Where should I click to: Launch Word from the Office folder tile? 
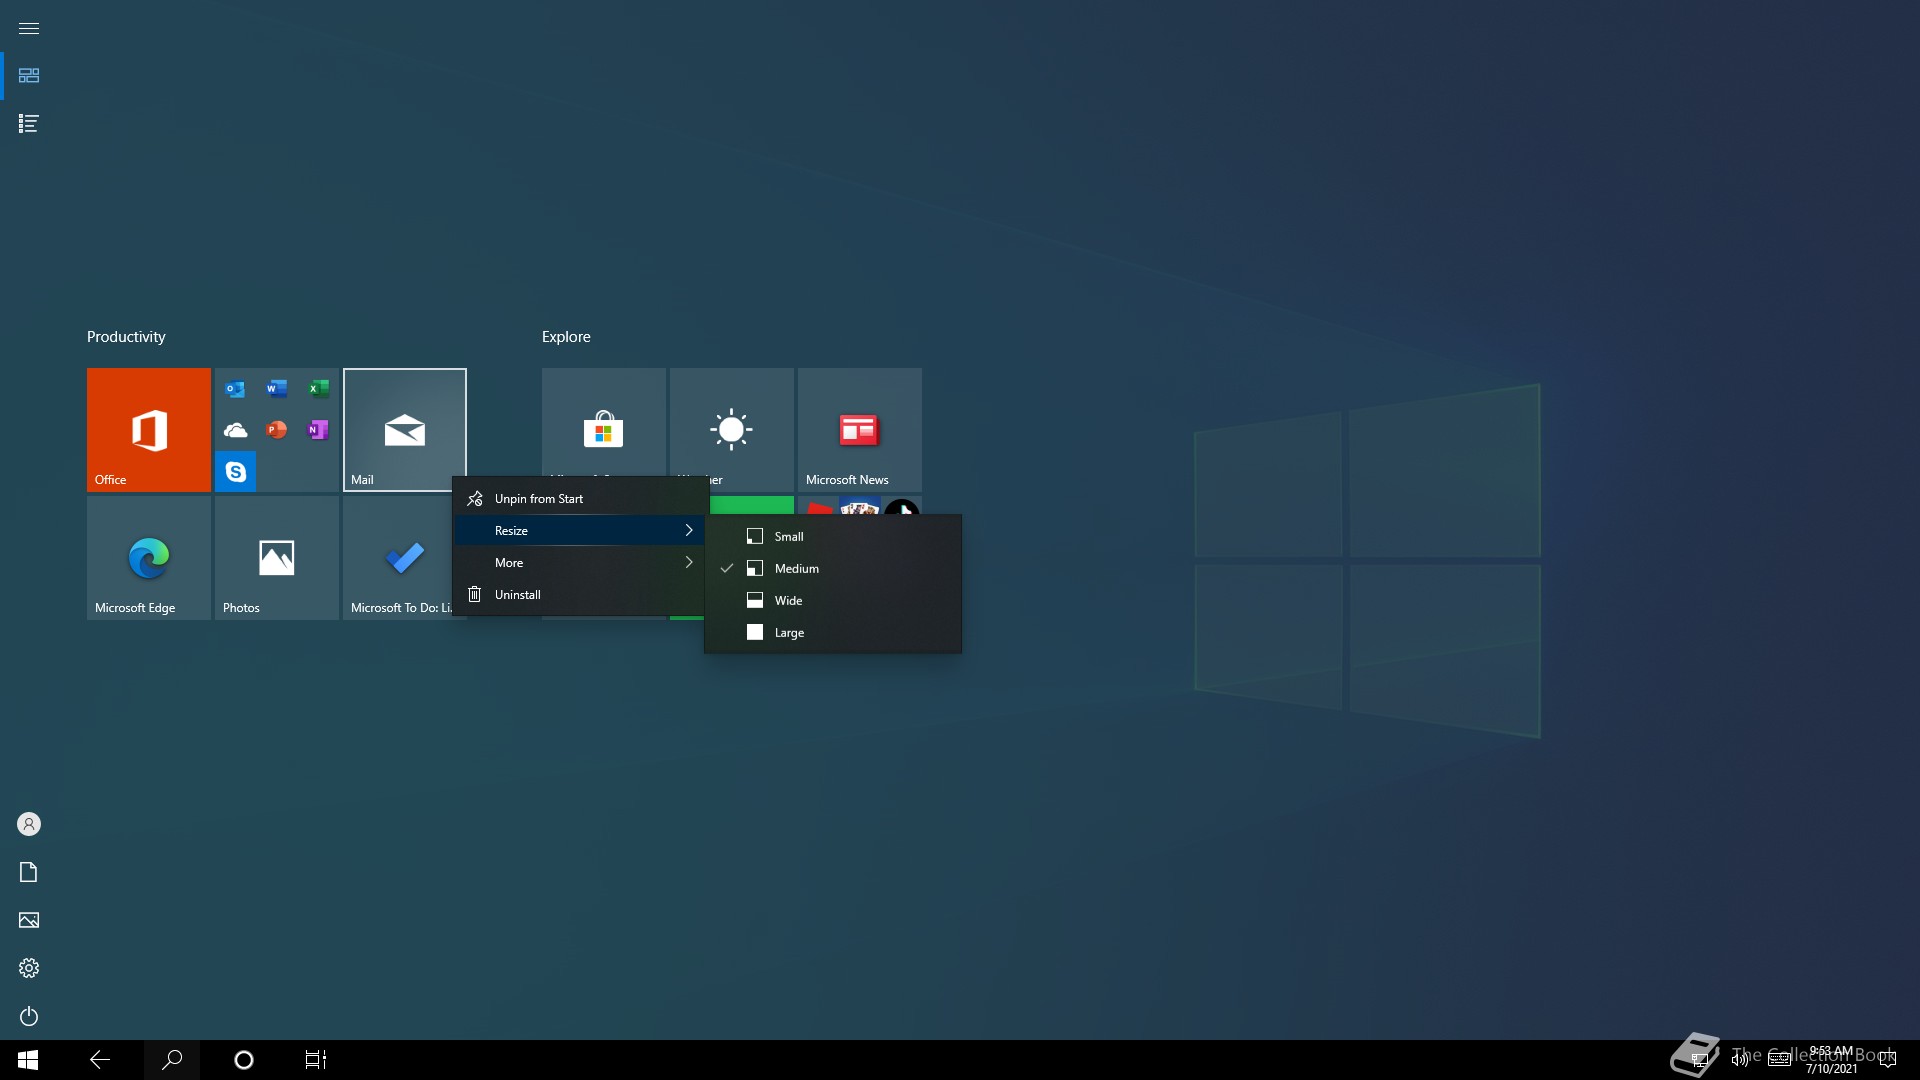[x=277, y=389]
